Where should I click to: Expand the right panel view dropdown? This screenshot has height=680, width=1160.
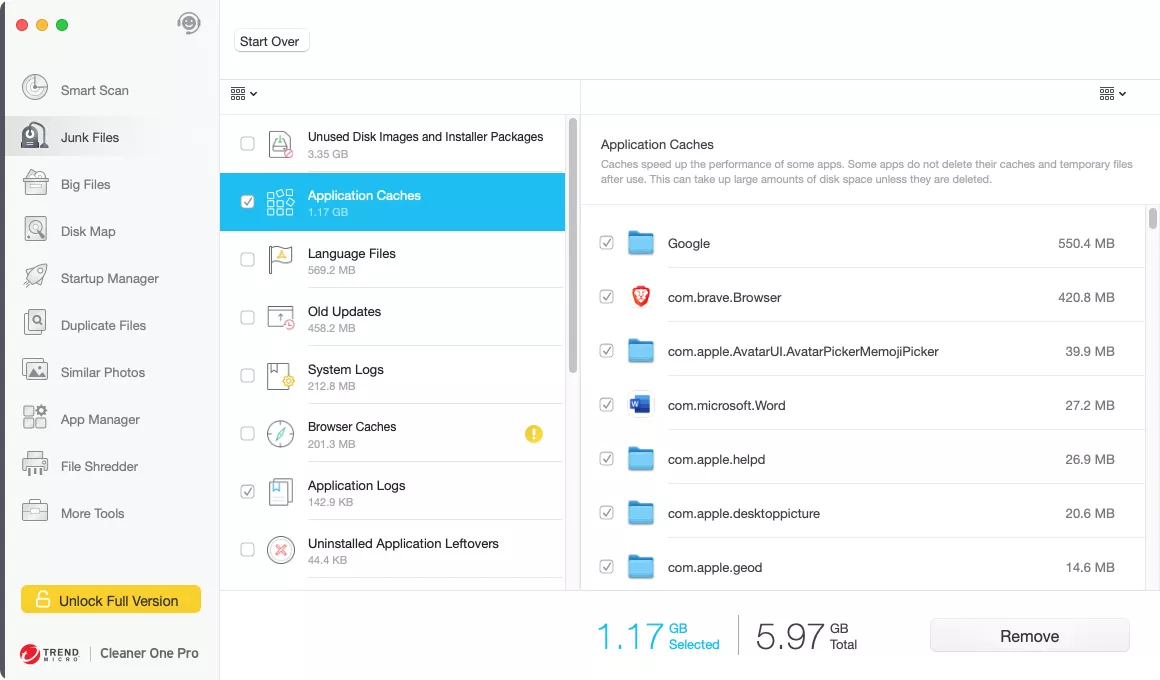tap(1112, 94)
